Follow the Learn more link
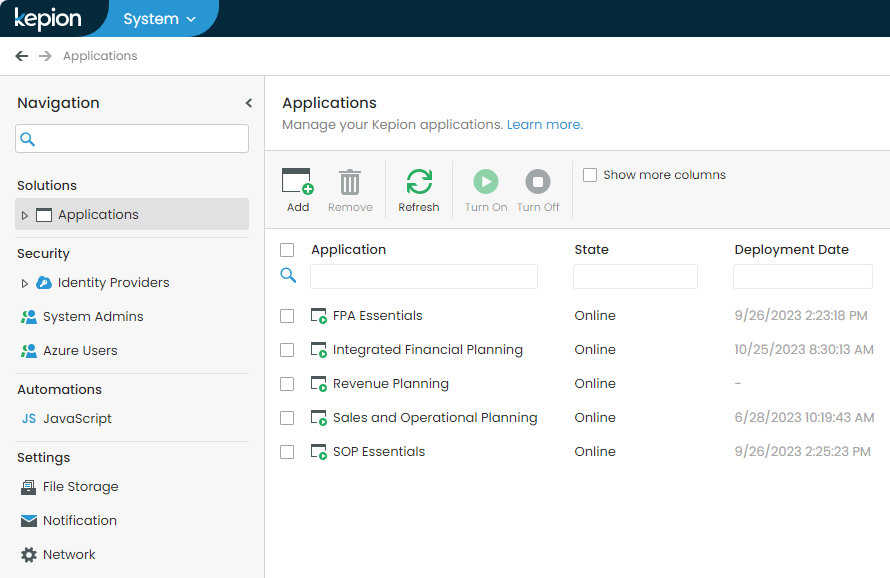This screenshot has height=578, width=890. click(x=545, y=124)
